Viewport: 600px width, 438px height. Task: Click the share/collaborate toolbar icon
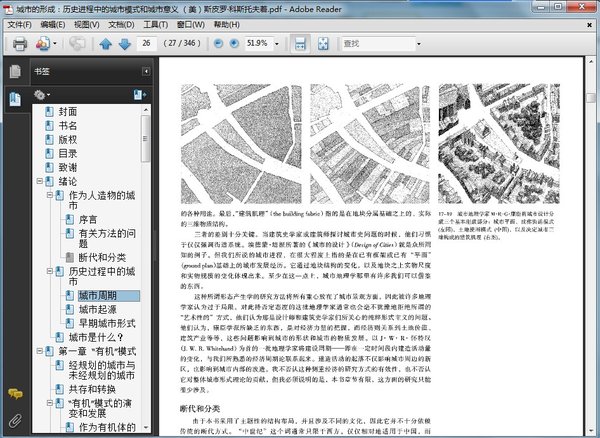(x=77, y=44)
